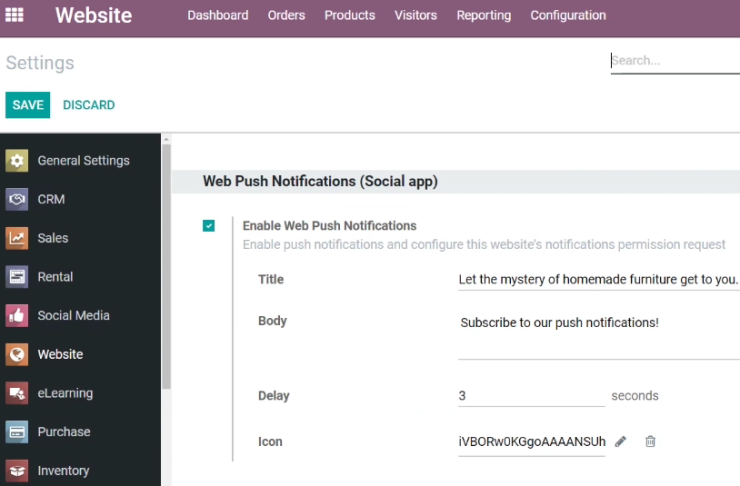The image size is (740, 486).
Task: Open the apps grid menu icon
Action: tap(14, 15)
